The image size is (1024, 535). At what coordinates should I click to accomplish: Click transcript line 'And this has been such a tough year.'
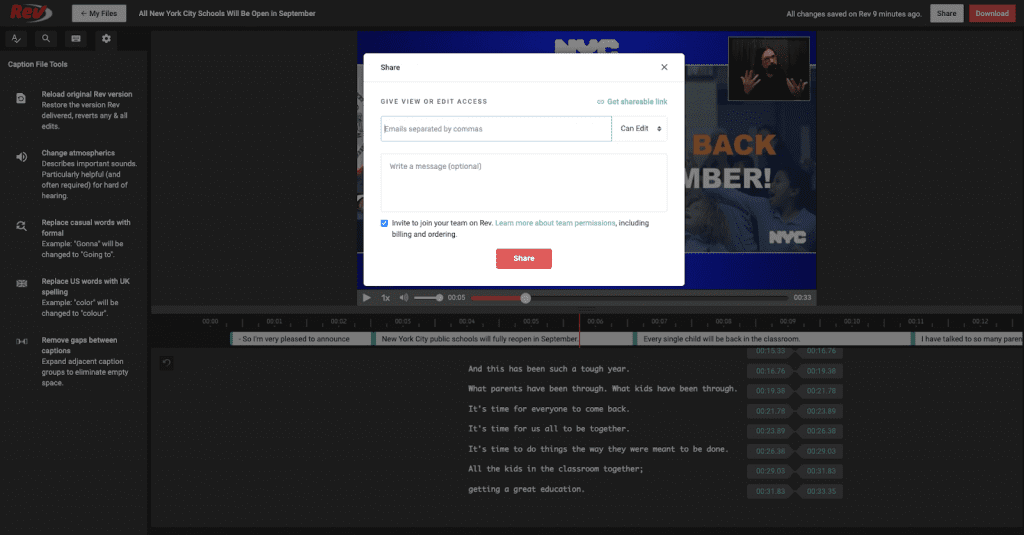click(x=549, y=369)
